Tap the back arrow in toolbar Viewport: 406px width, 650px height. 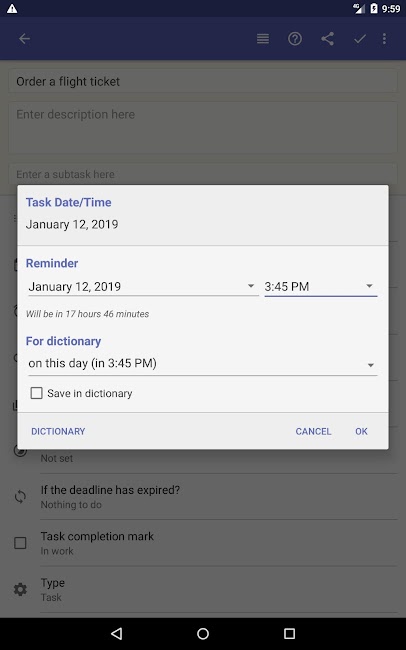point(24,39)
